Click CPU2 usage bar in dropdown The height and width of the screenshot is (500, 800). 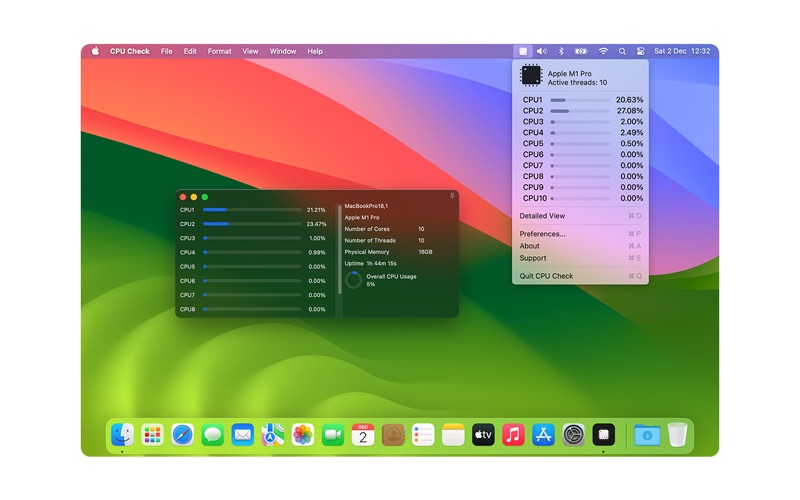(x=580, y=111)
